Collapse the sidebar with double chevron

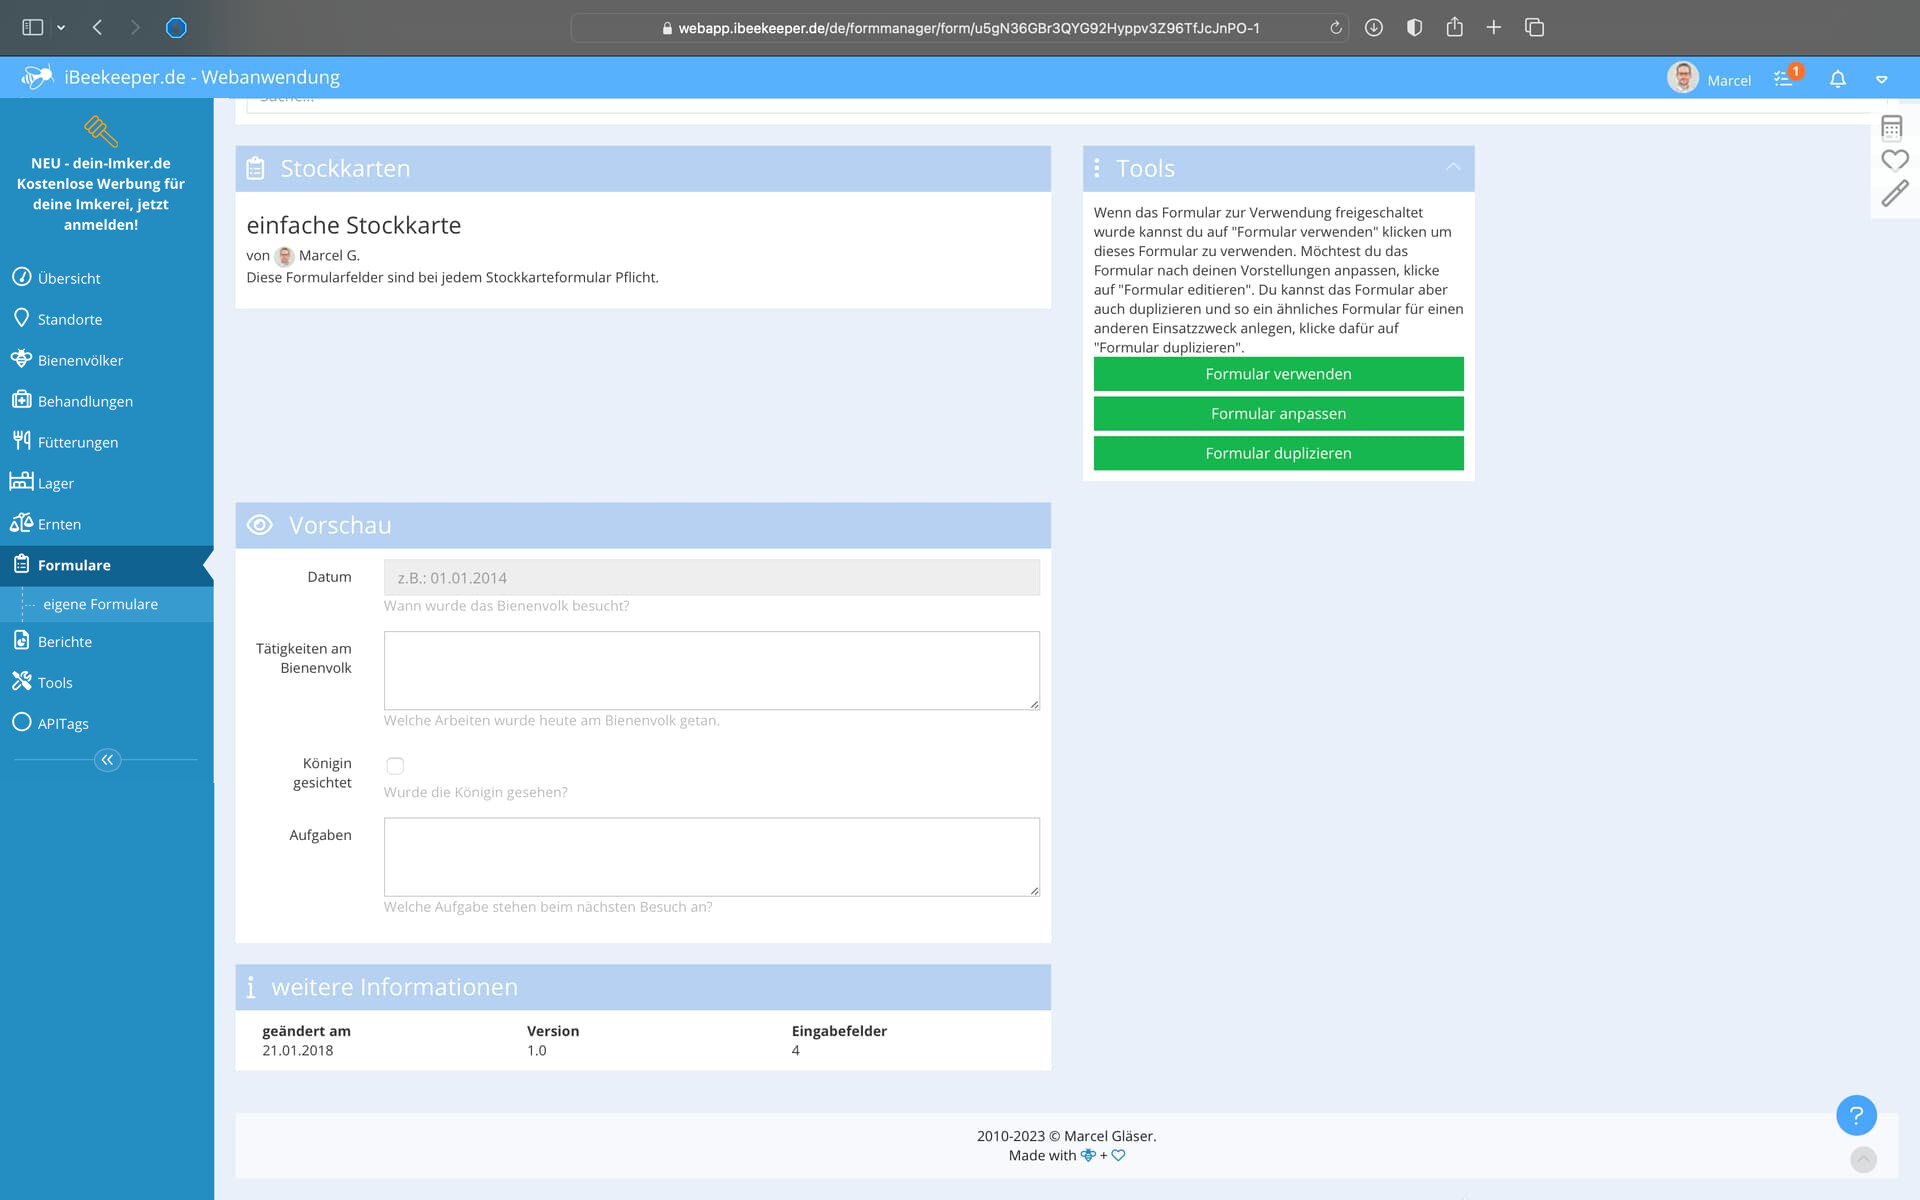point(107,760)
